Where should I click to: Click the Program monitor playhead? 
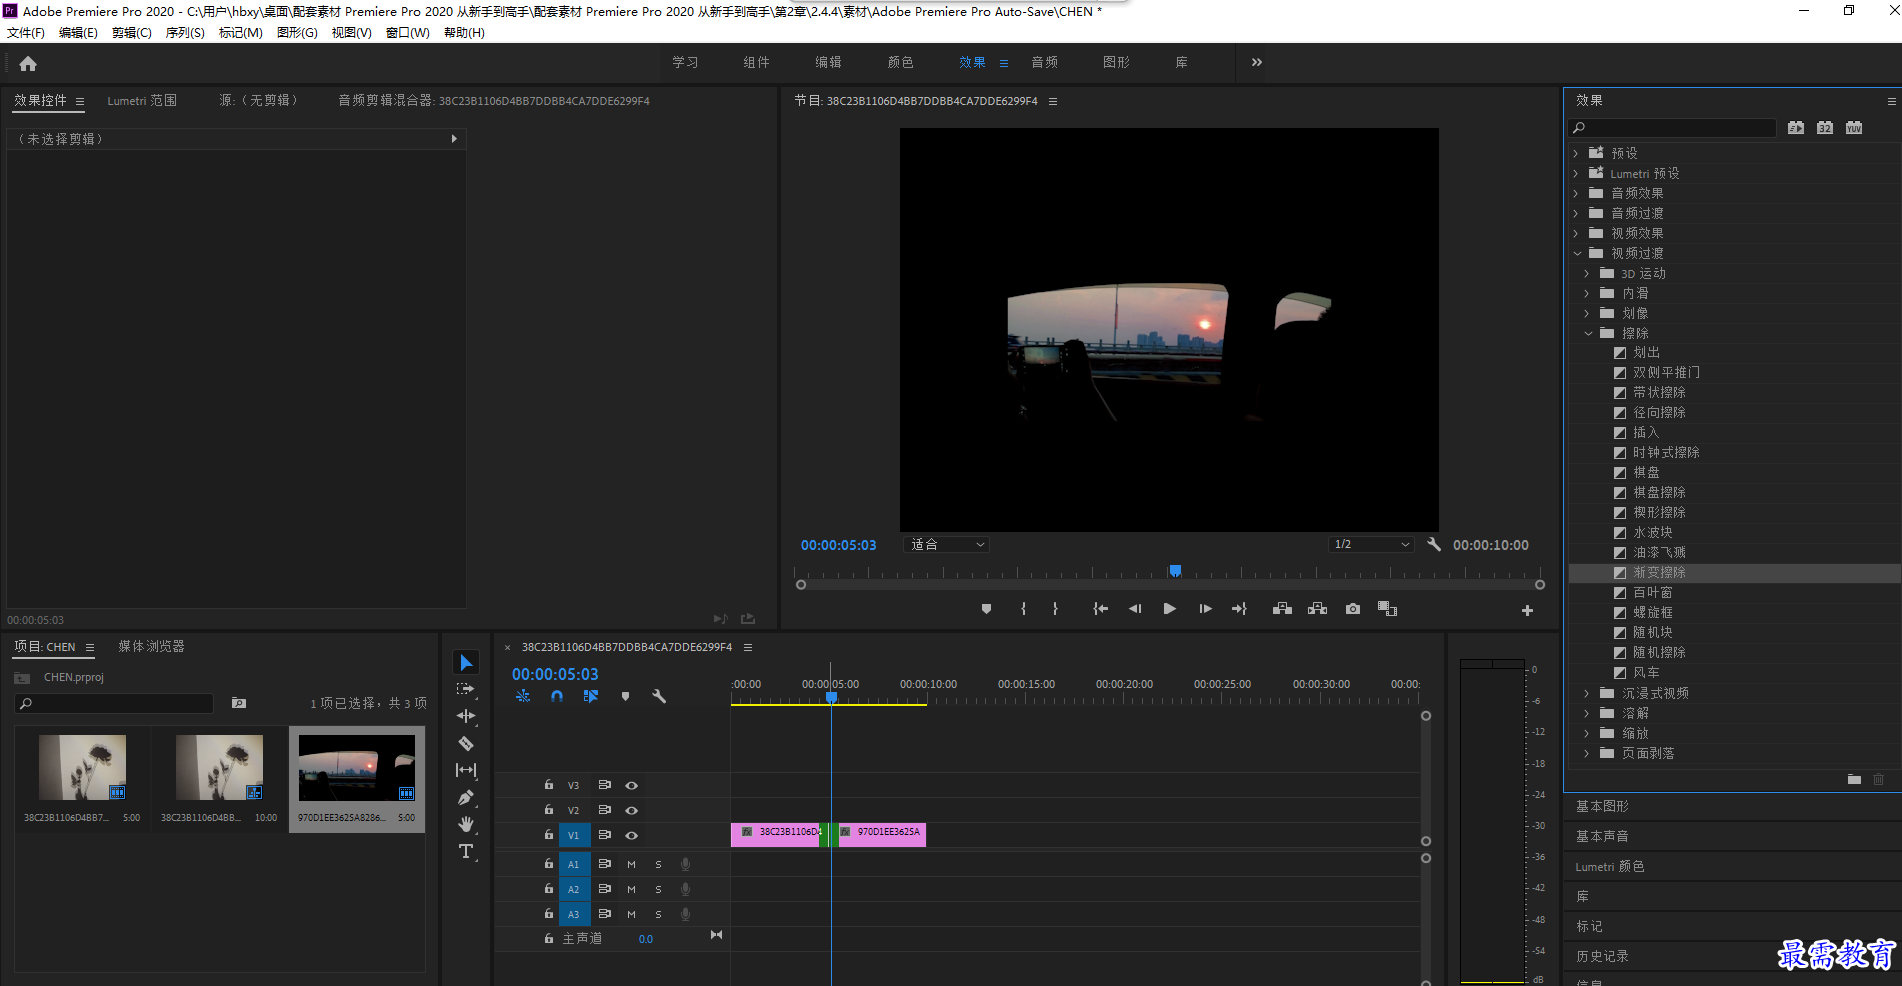[1176, 571]
